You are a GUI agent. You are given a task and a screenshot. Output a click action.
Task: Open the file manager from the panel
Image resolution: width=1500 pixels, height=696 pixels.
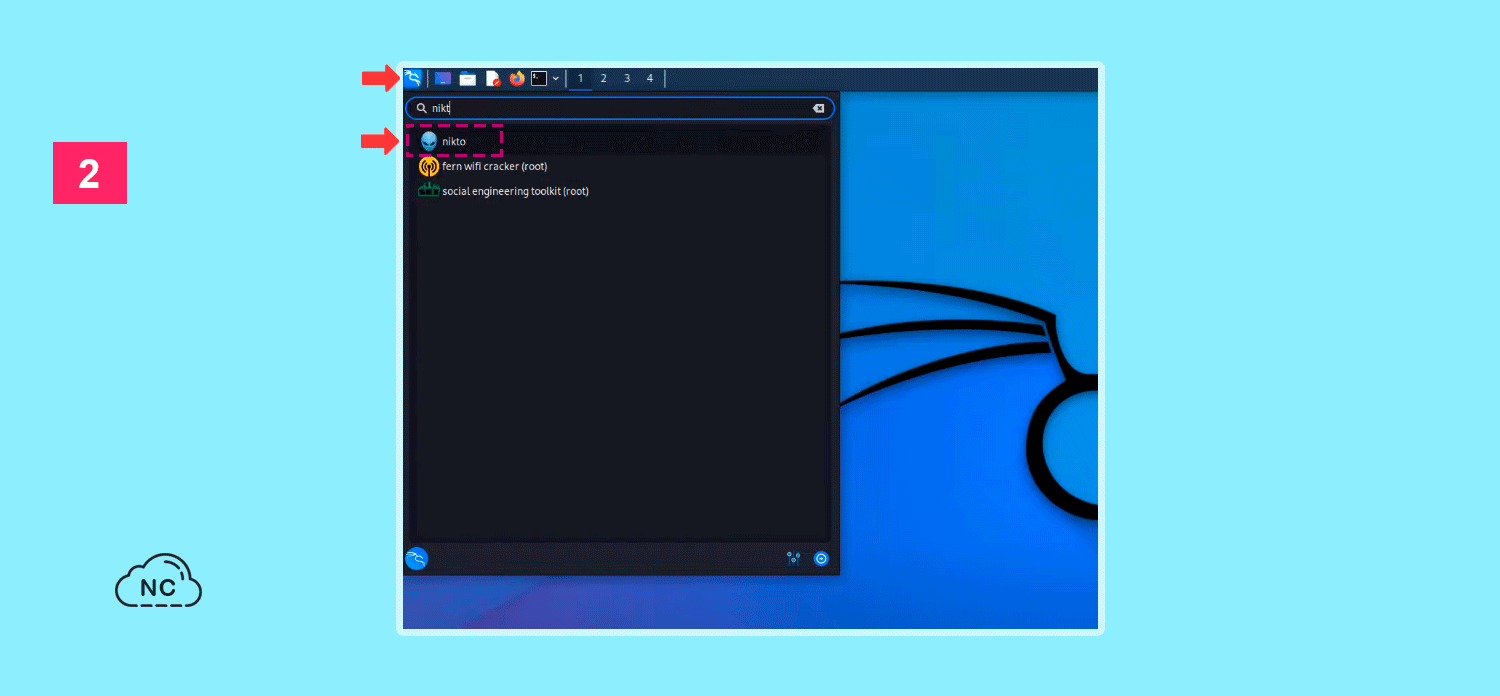tap(467, 78)
